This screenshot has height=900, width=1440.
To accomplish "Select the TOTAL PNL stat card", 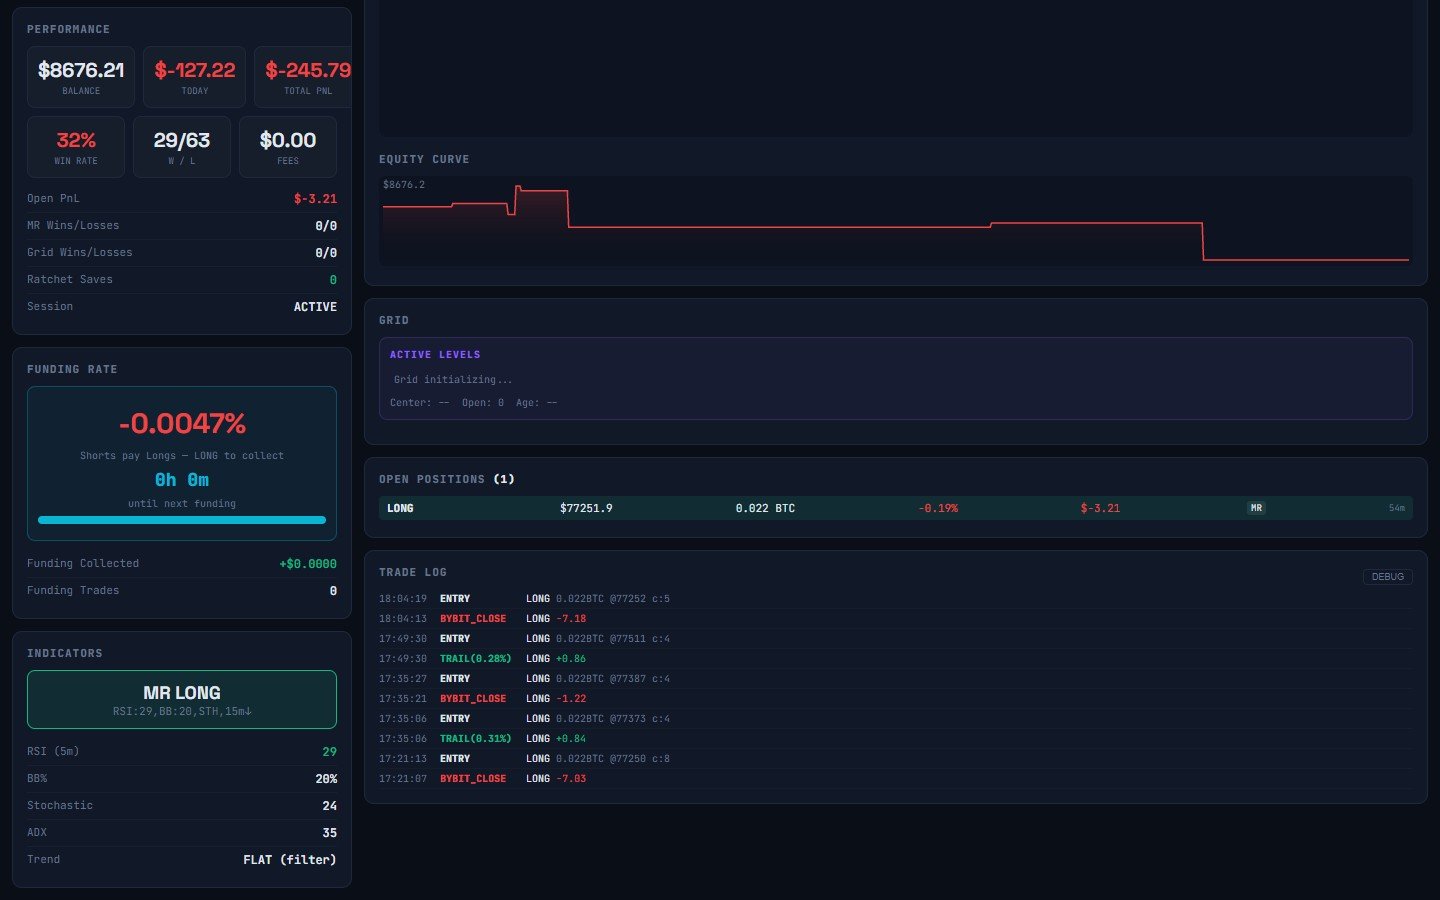I will 303,76.
